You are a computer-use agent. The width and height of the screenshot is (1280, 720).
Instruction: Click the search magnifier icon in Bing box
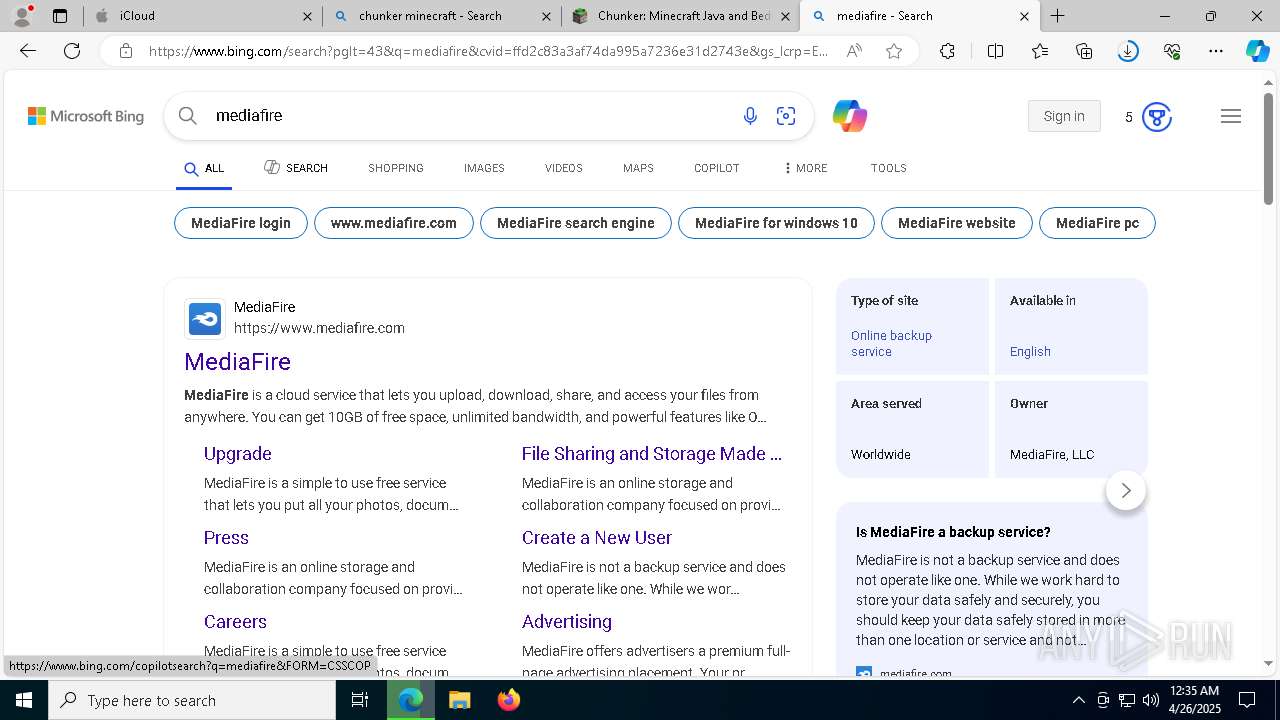pyautogui.click(x=187, y=116)
